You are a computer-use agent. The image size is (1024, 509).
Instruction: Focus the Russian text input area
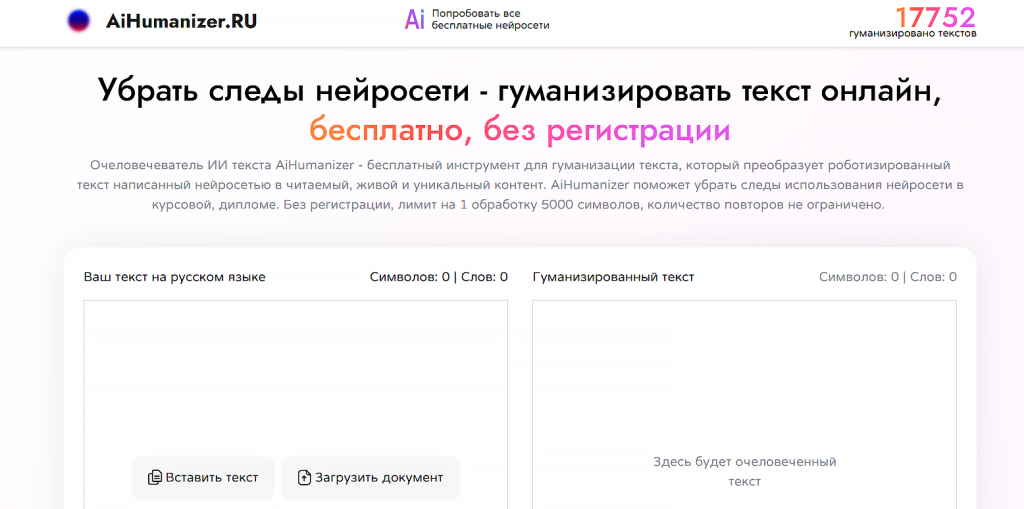(x=295, y=404)
